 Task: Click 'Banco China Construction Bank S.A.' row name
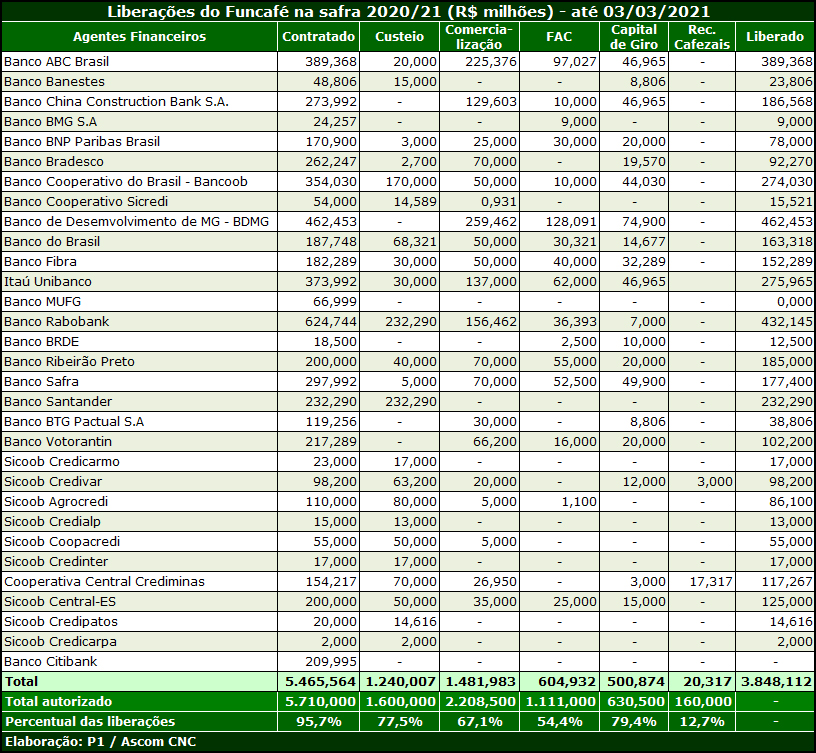117,101
